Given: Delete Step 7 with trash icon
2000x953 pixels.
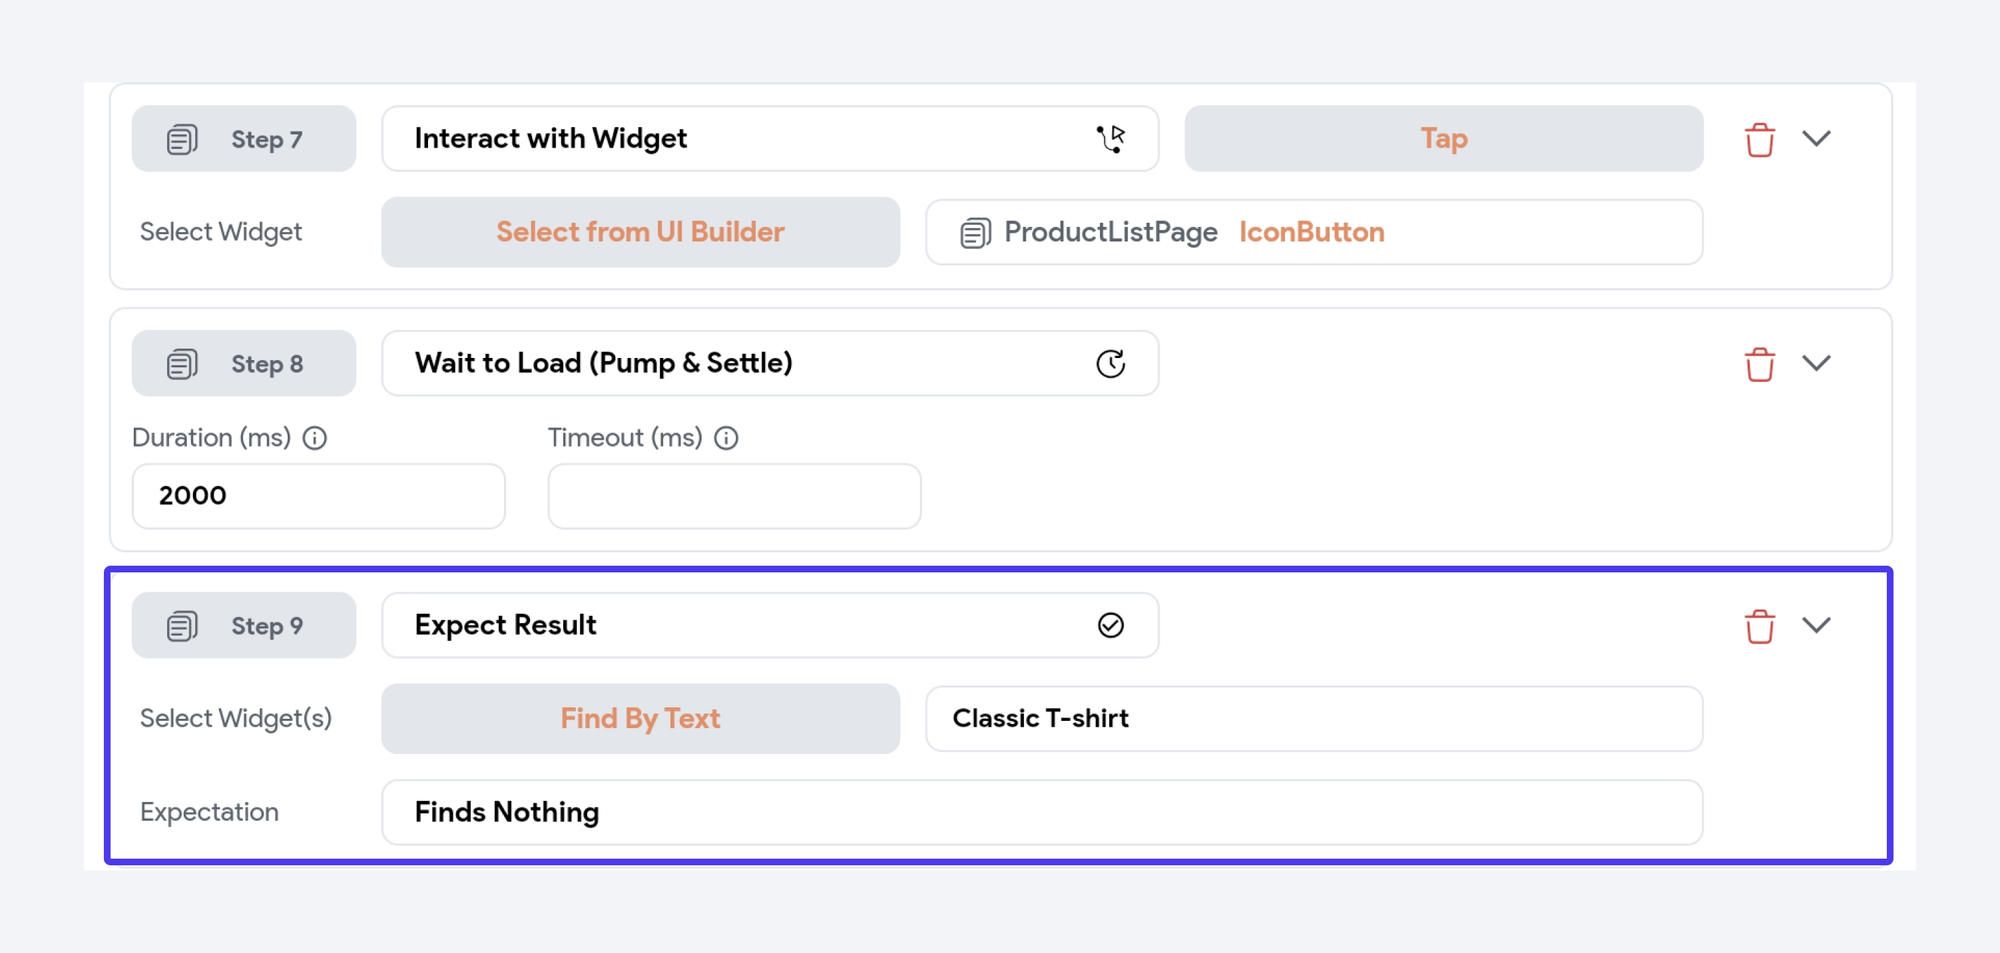Looking at the screenshot, I should 1759,140.
